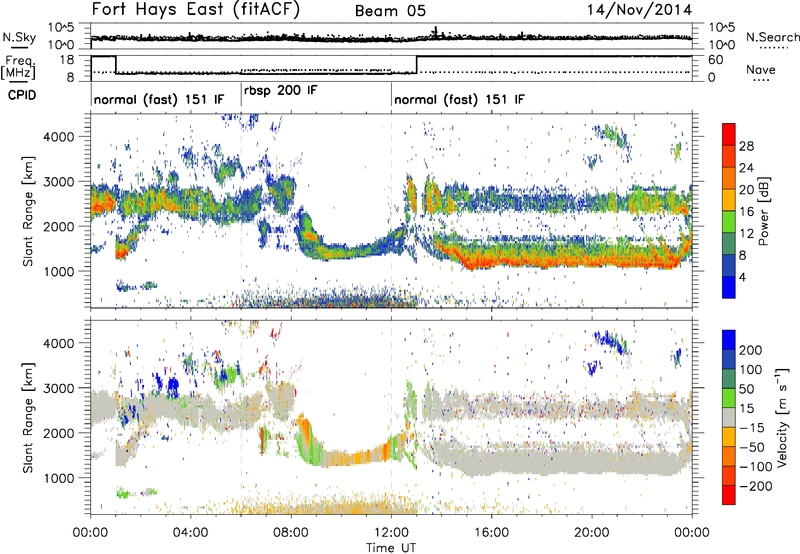The image size is (800, 554).
Task: Click the 'Fort Hays East (fitACF)' title
Action: coord(195,10)
